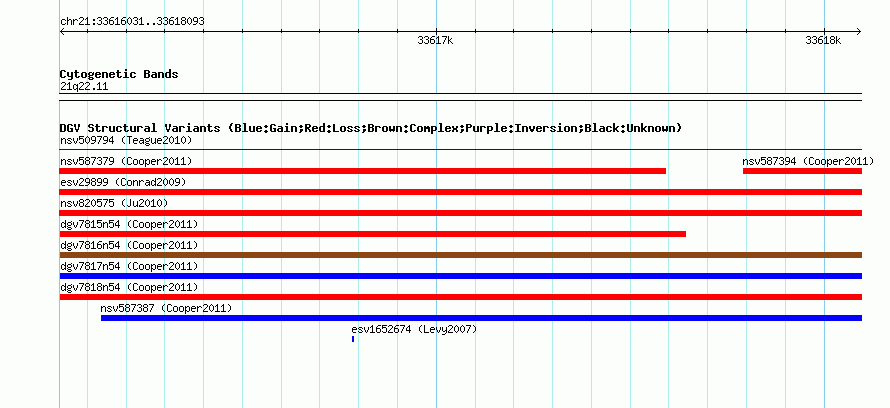
Task: Click the dgv7815n54 (Cooper2011) label
Action: click(x=129, y=224)
